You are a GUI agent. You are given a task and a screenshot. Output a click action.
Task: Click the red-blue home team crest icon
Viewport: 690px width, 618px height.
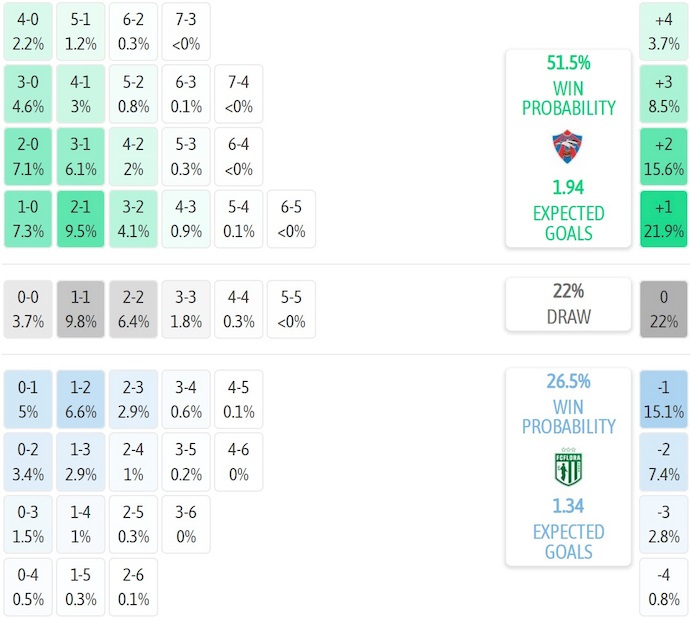point(567,147)
